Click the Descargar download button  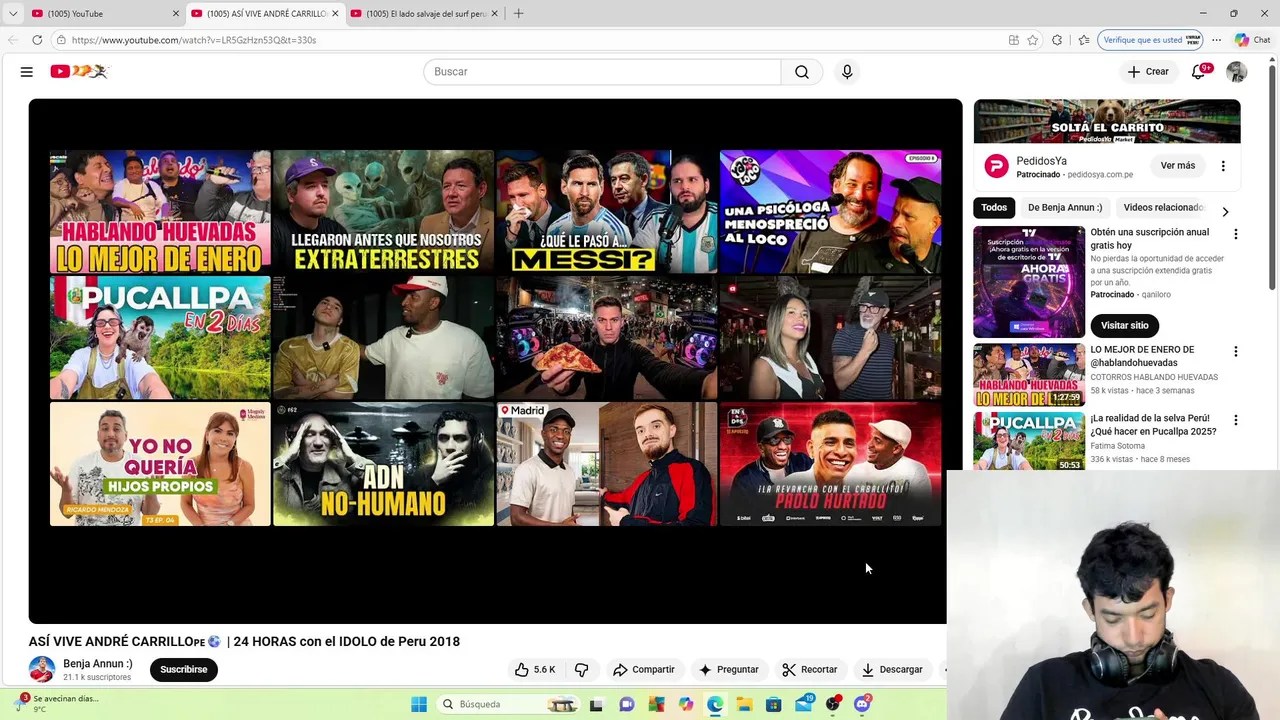point(892,670)
